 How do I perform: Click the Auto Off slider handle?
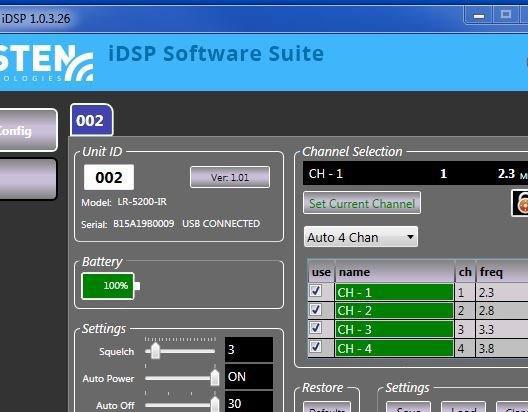tap(215, 404)
